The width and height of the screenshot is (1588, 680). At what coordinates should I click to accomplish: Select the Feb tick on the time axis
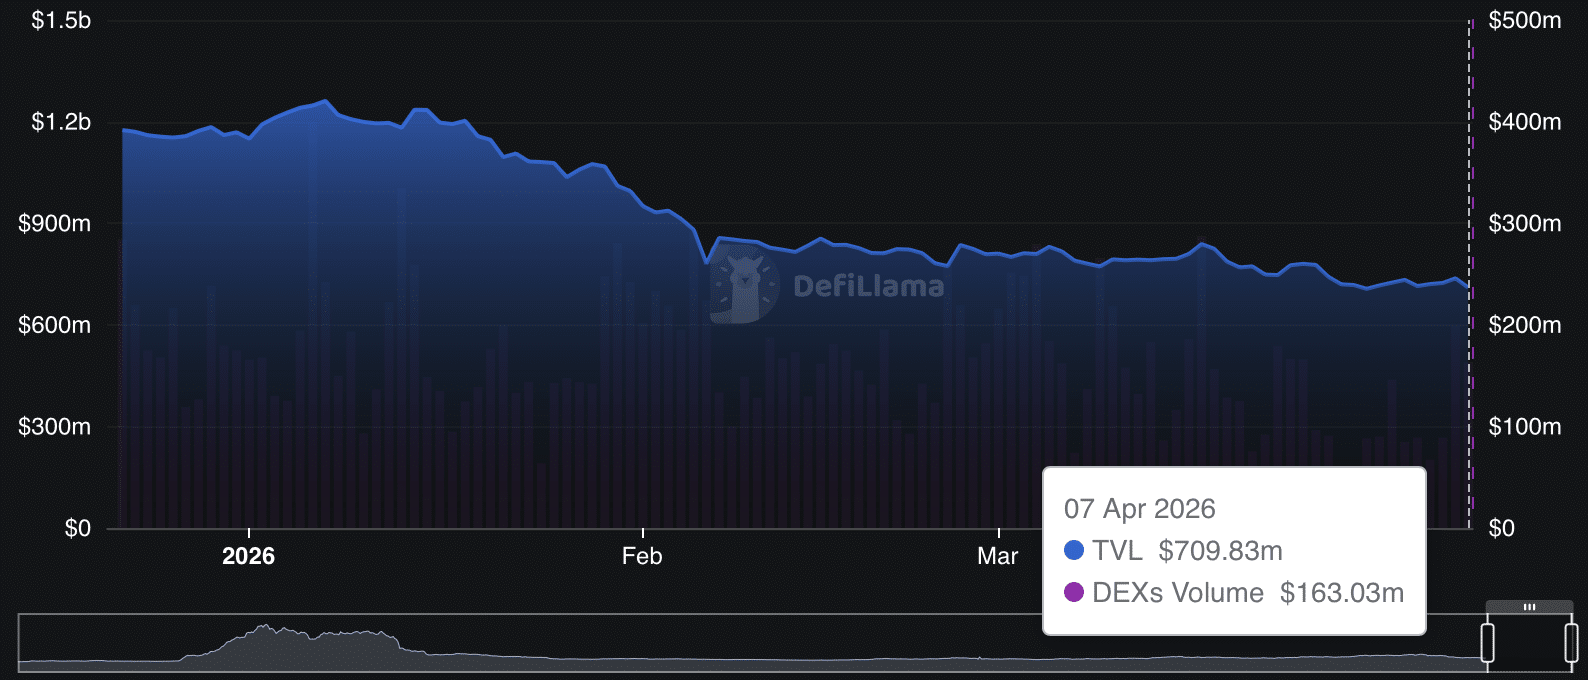[x=642, y=556]
